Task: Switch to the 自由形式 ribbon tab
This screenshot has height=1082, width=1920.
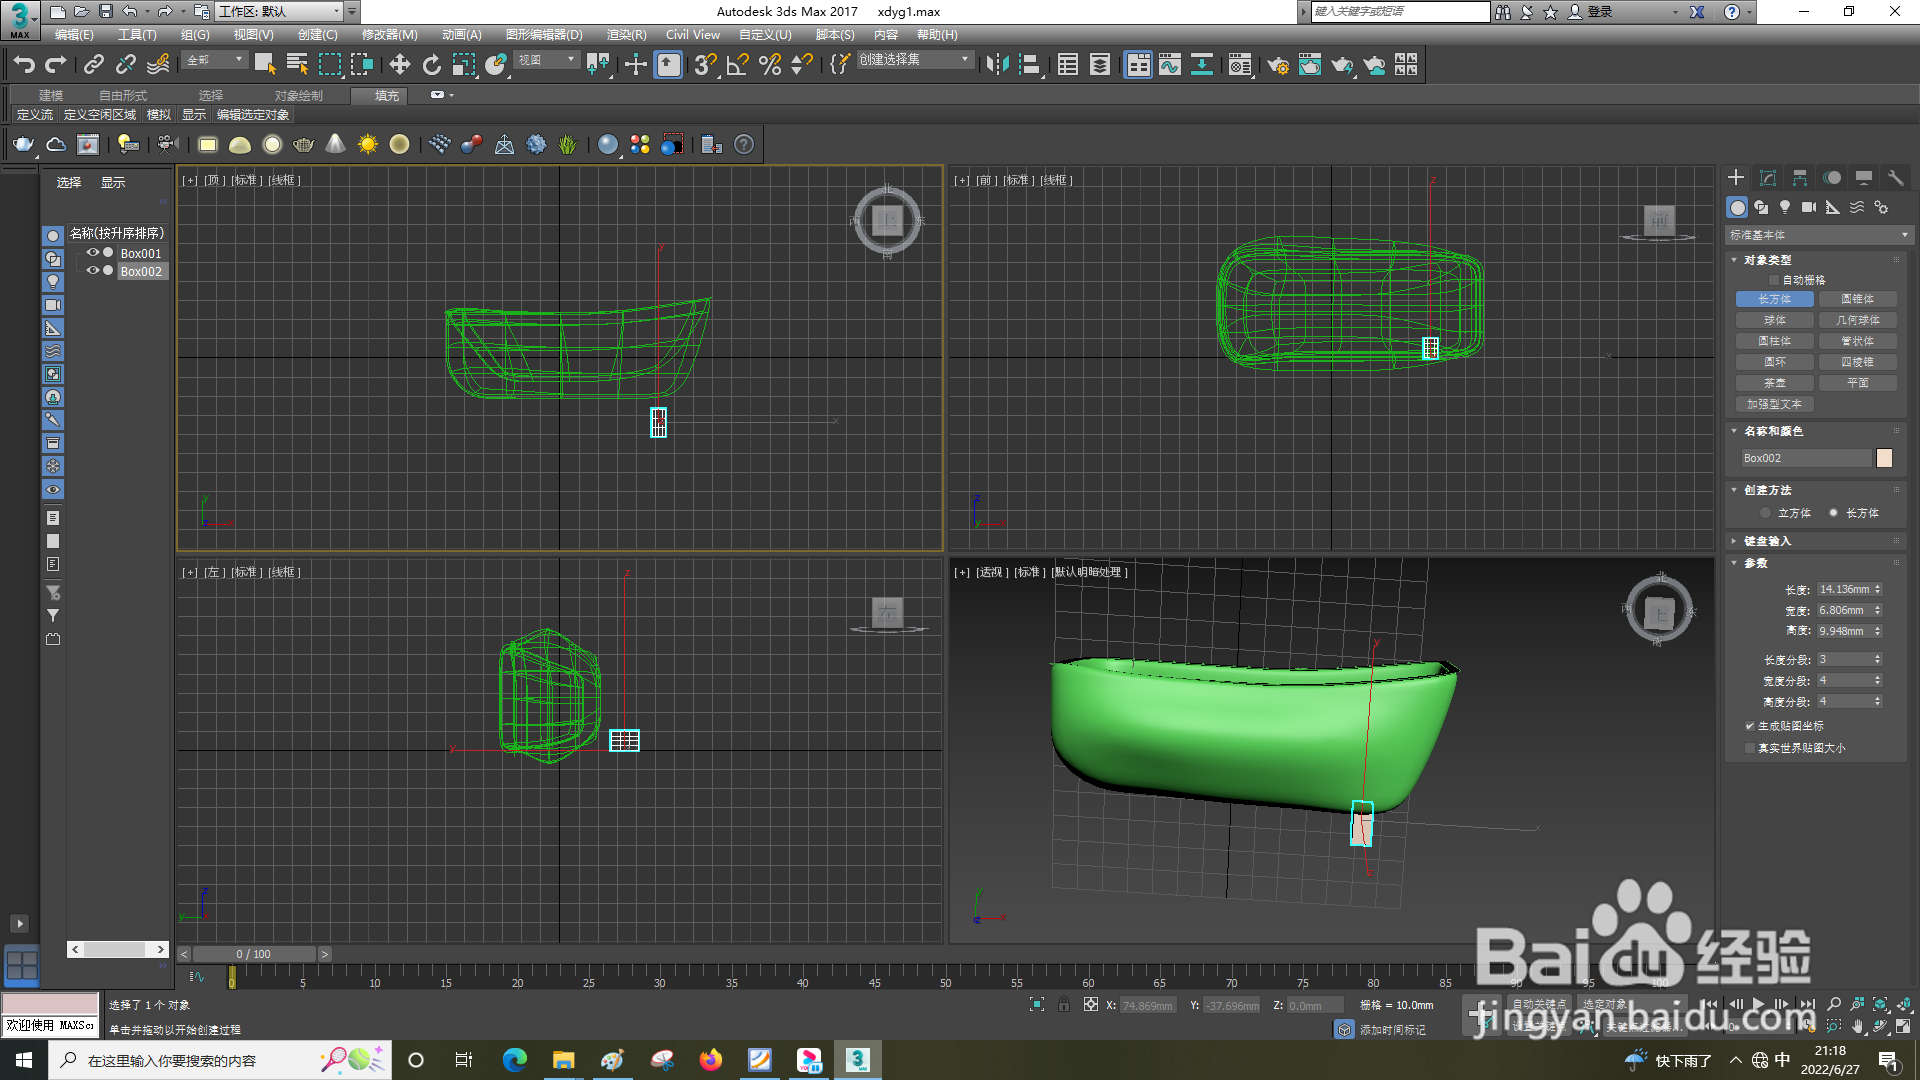Action: [122, 95]
